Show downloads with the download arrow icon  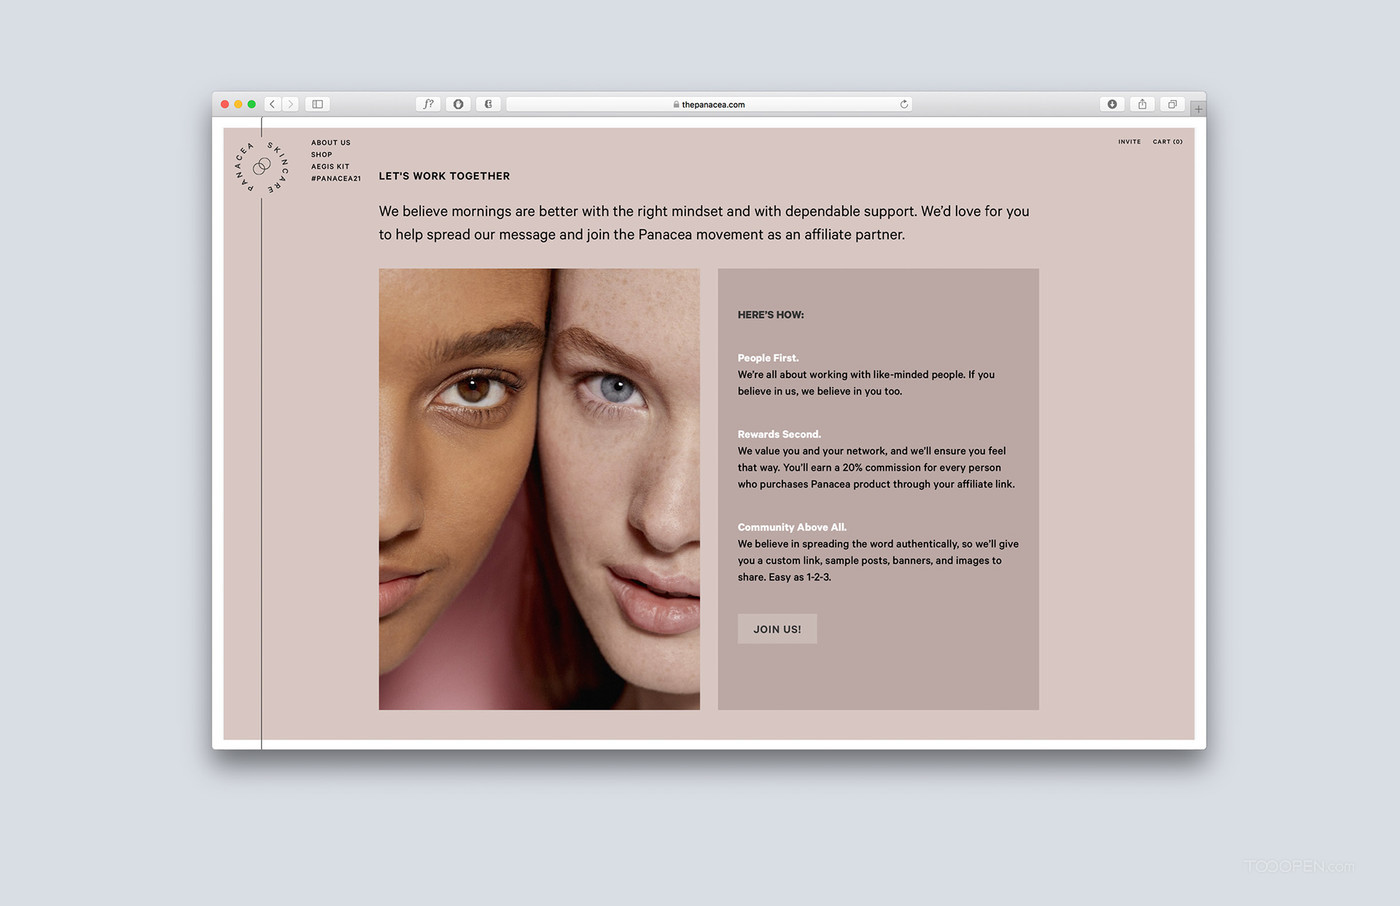coord(1111,104)
